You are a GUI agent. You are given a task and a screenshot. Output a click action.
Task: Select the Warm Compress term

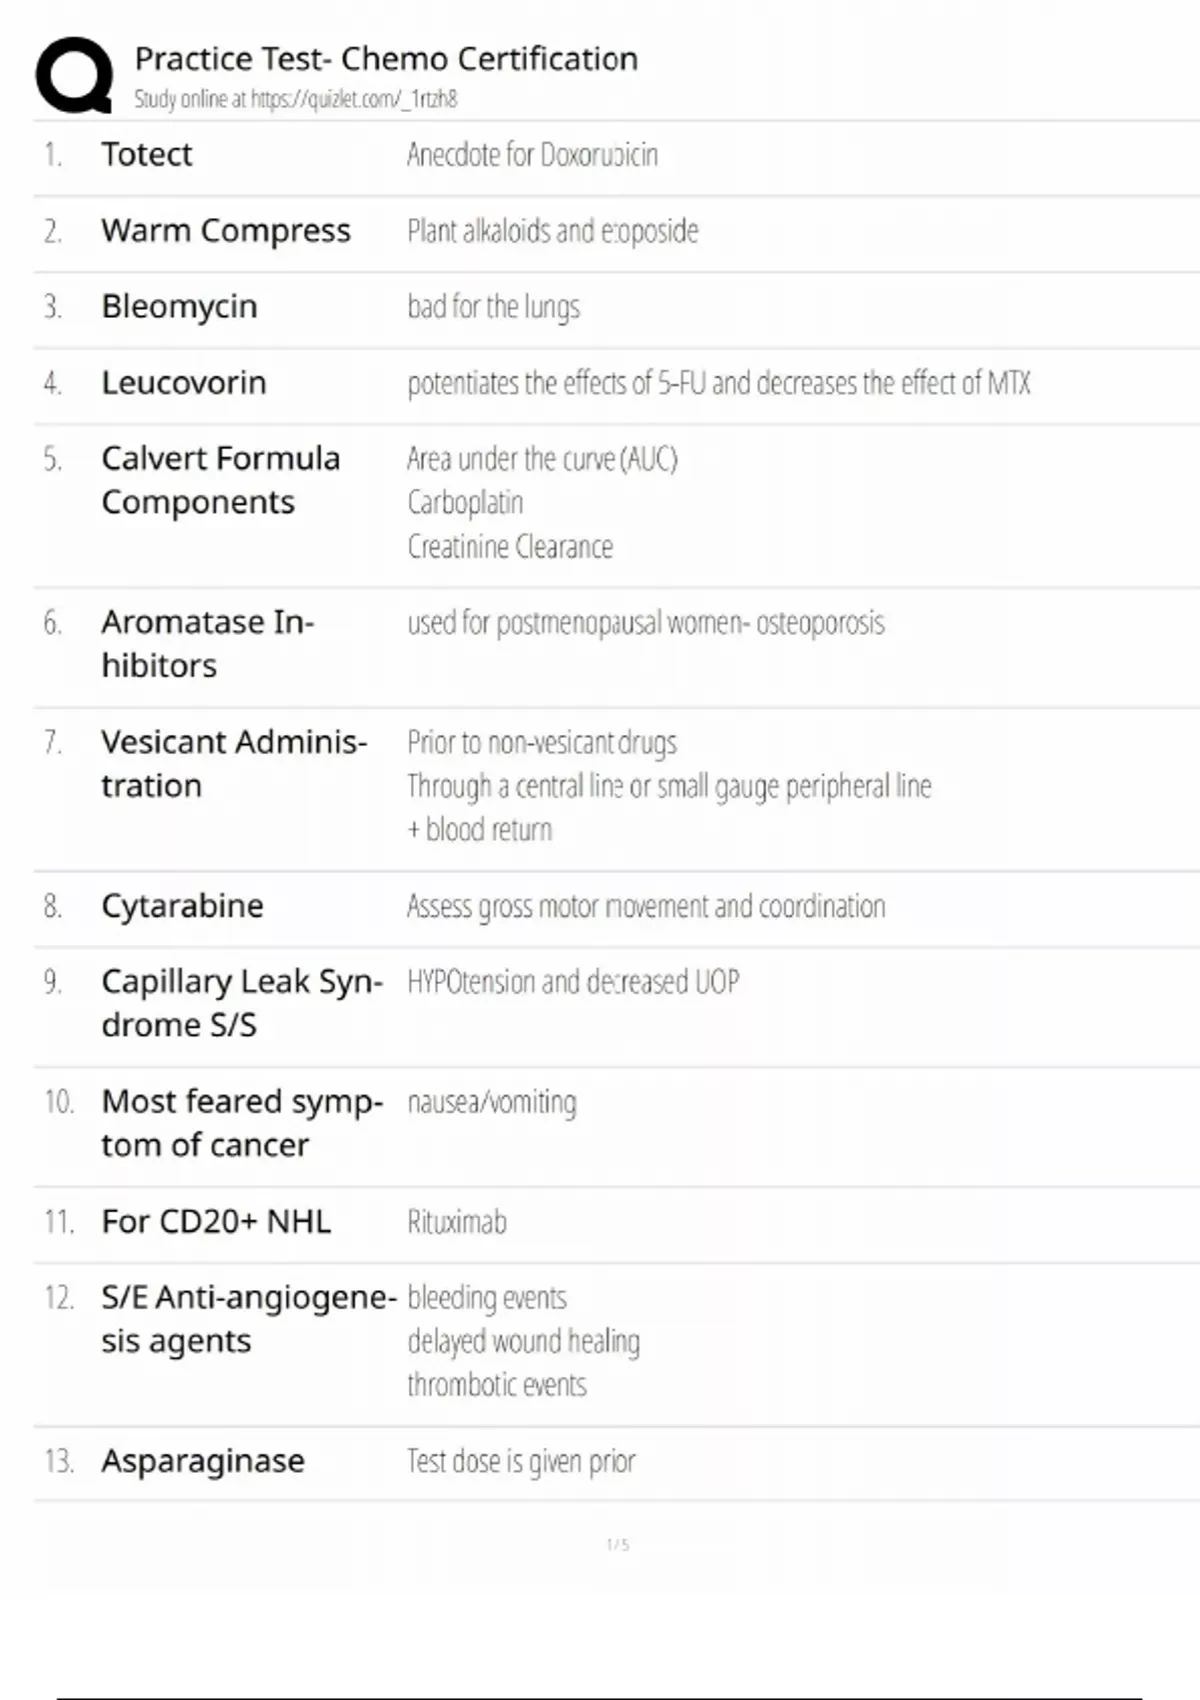[x=226, y=231]
